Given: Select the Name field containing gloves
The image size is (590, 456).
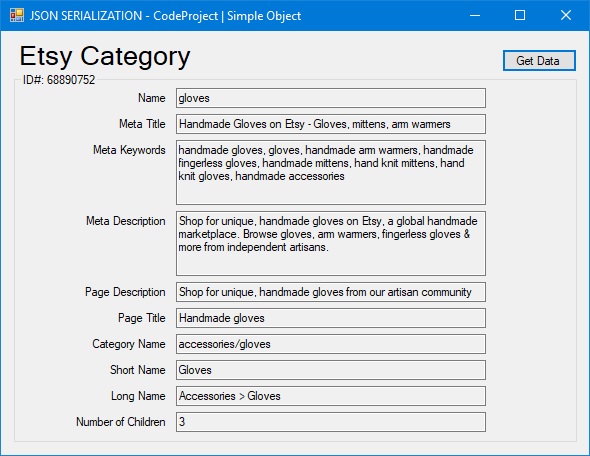Looking at the screenshot, I should (331, 98).
